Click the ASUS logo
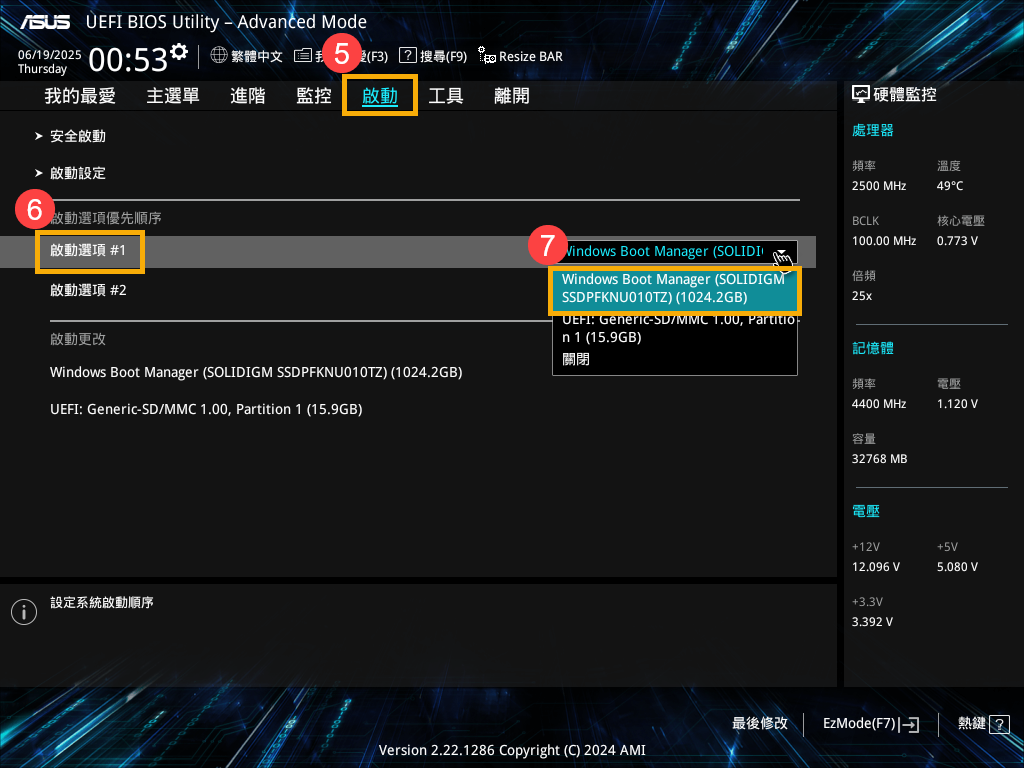 45,22
